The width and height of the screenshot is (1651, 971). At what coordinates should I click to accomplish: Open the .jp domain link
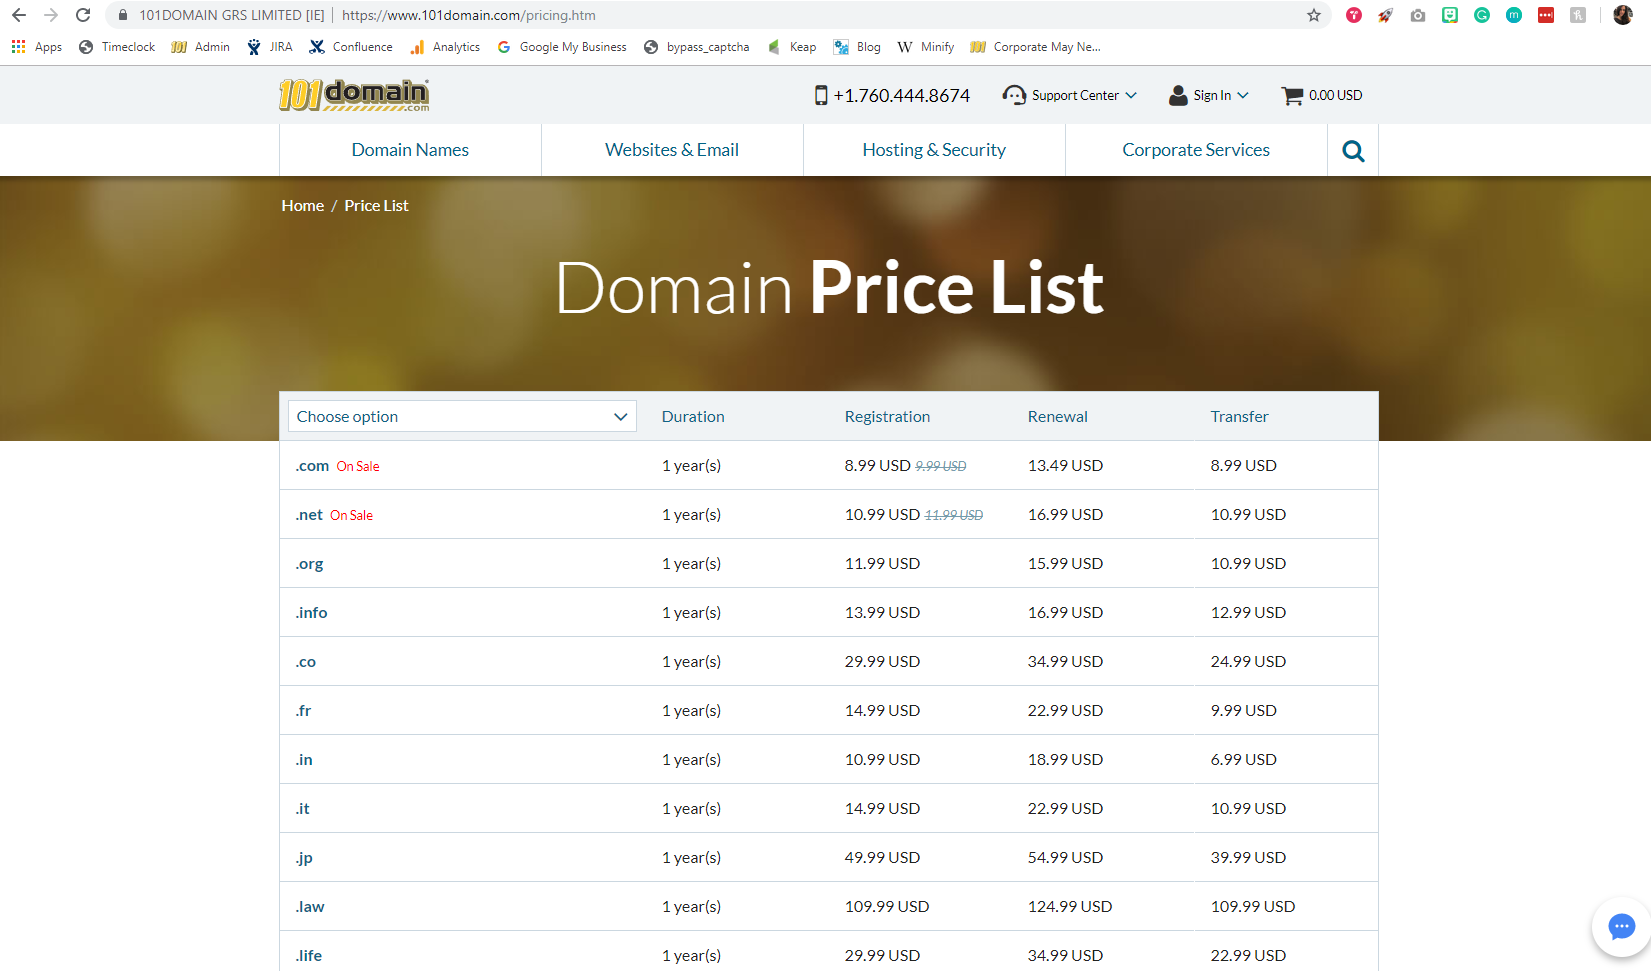[x=304, y=858]
